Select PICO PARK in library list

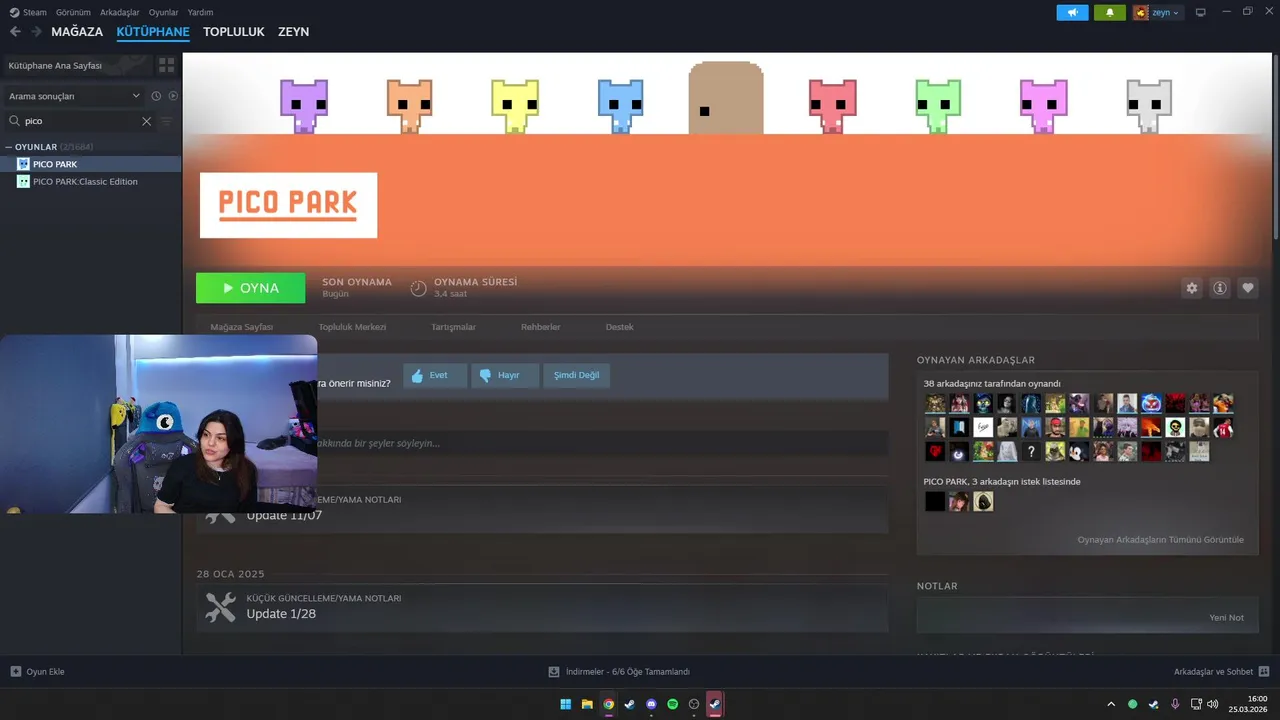click(91, 164)
